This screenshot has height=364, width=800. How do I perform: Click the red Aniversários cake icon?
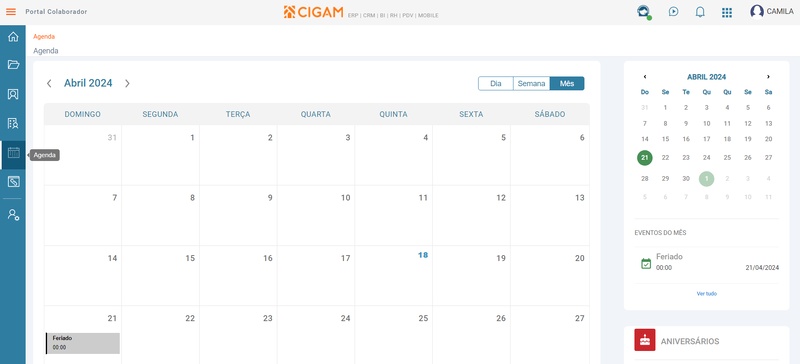pyautogui.click(x=645, y=340)
